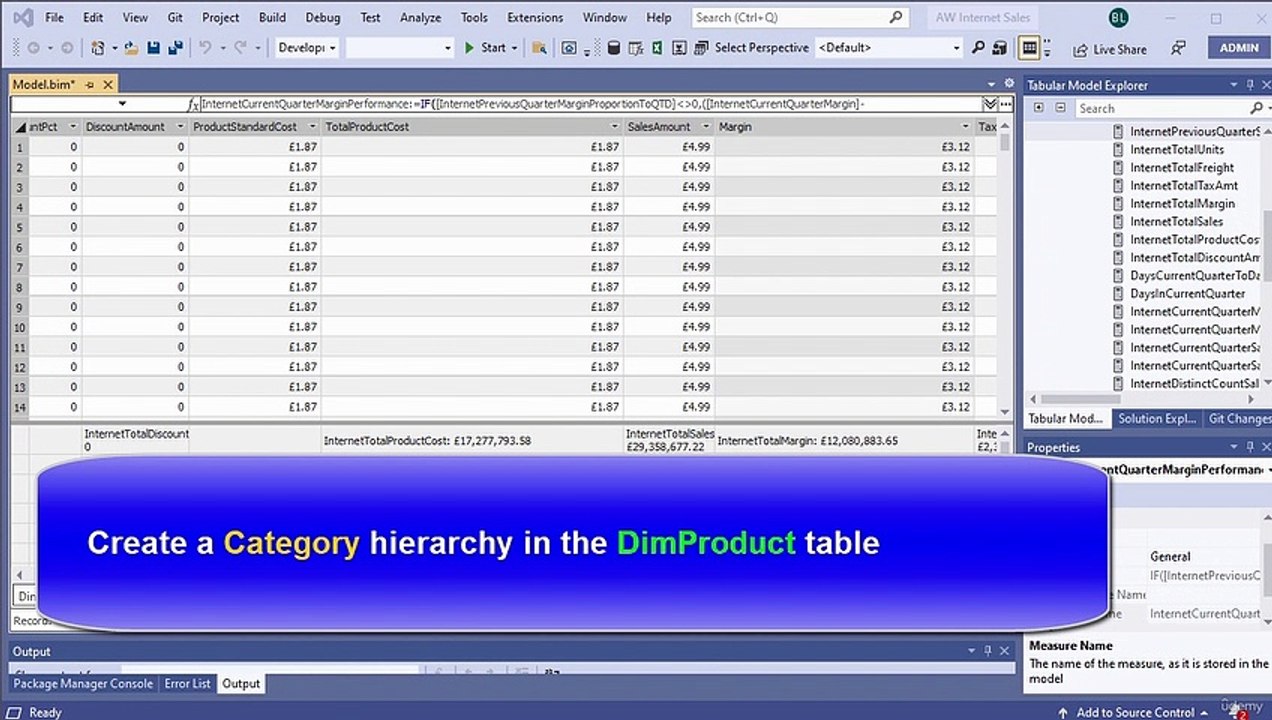Open SalesAmount column filter dropdown

(706, 127)
